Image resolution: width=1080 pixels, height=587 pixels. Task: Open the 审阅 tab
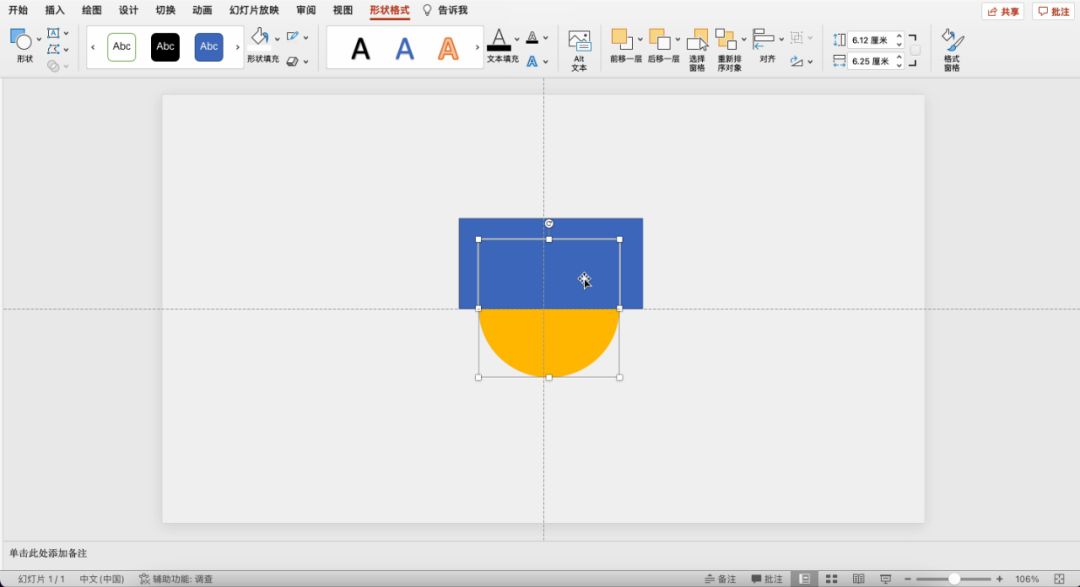click(306, 10)
